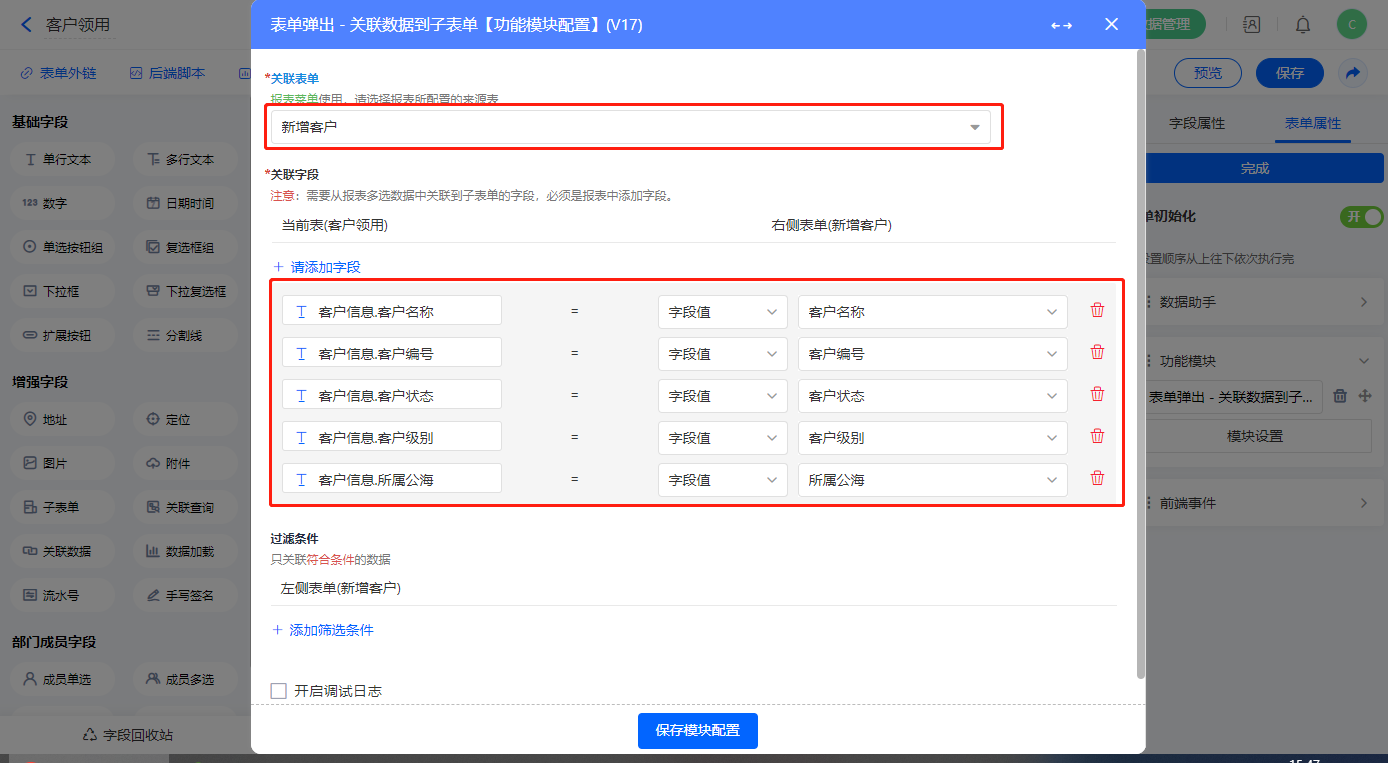Expand the 客户级别 right-side field dropdown
Image resolution: width=1388 pixels, height=763 pixels.
(x=932, y=437)
